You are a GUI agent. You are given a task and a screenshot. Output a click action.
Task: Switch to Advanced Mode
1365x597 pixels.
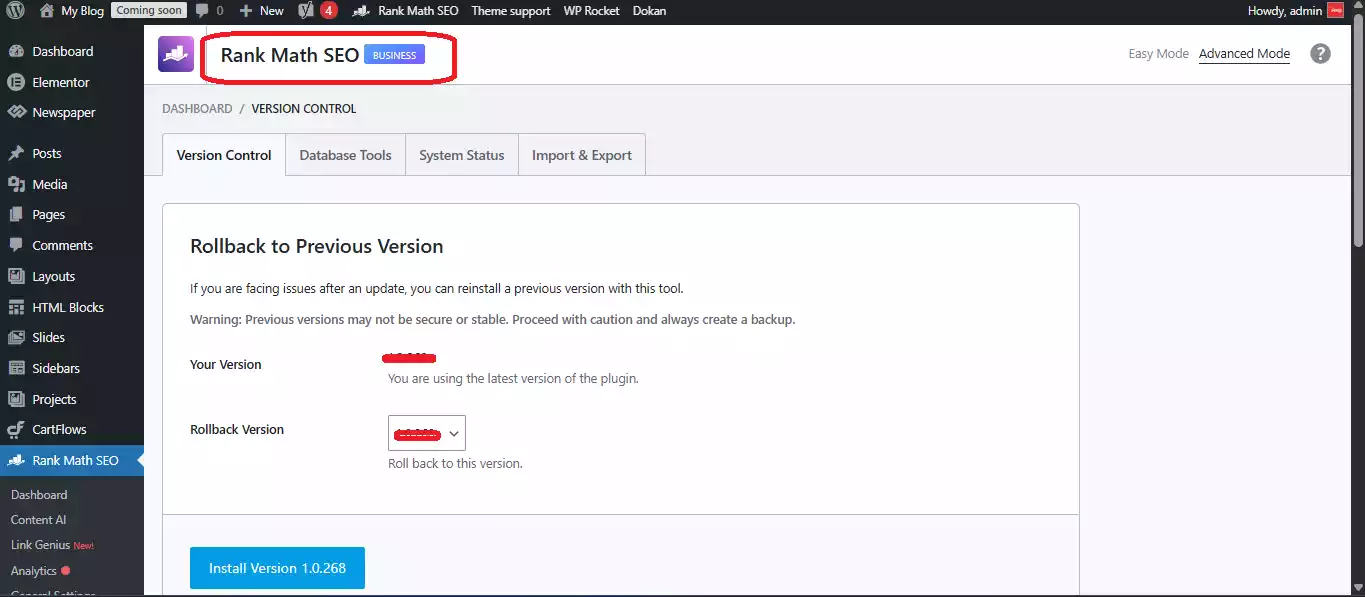1244,54
